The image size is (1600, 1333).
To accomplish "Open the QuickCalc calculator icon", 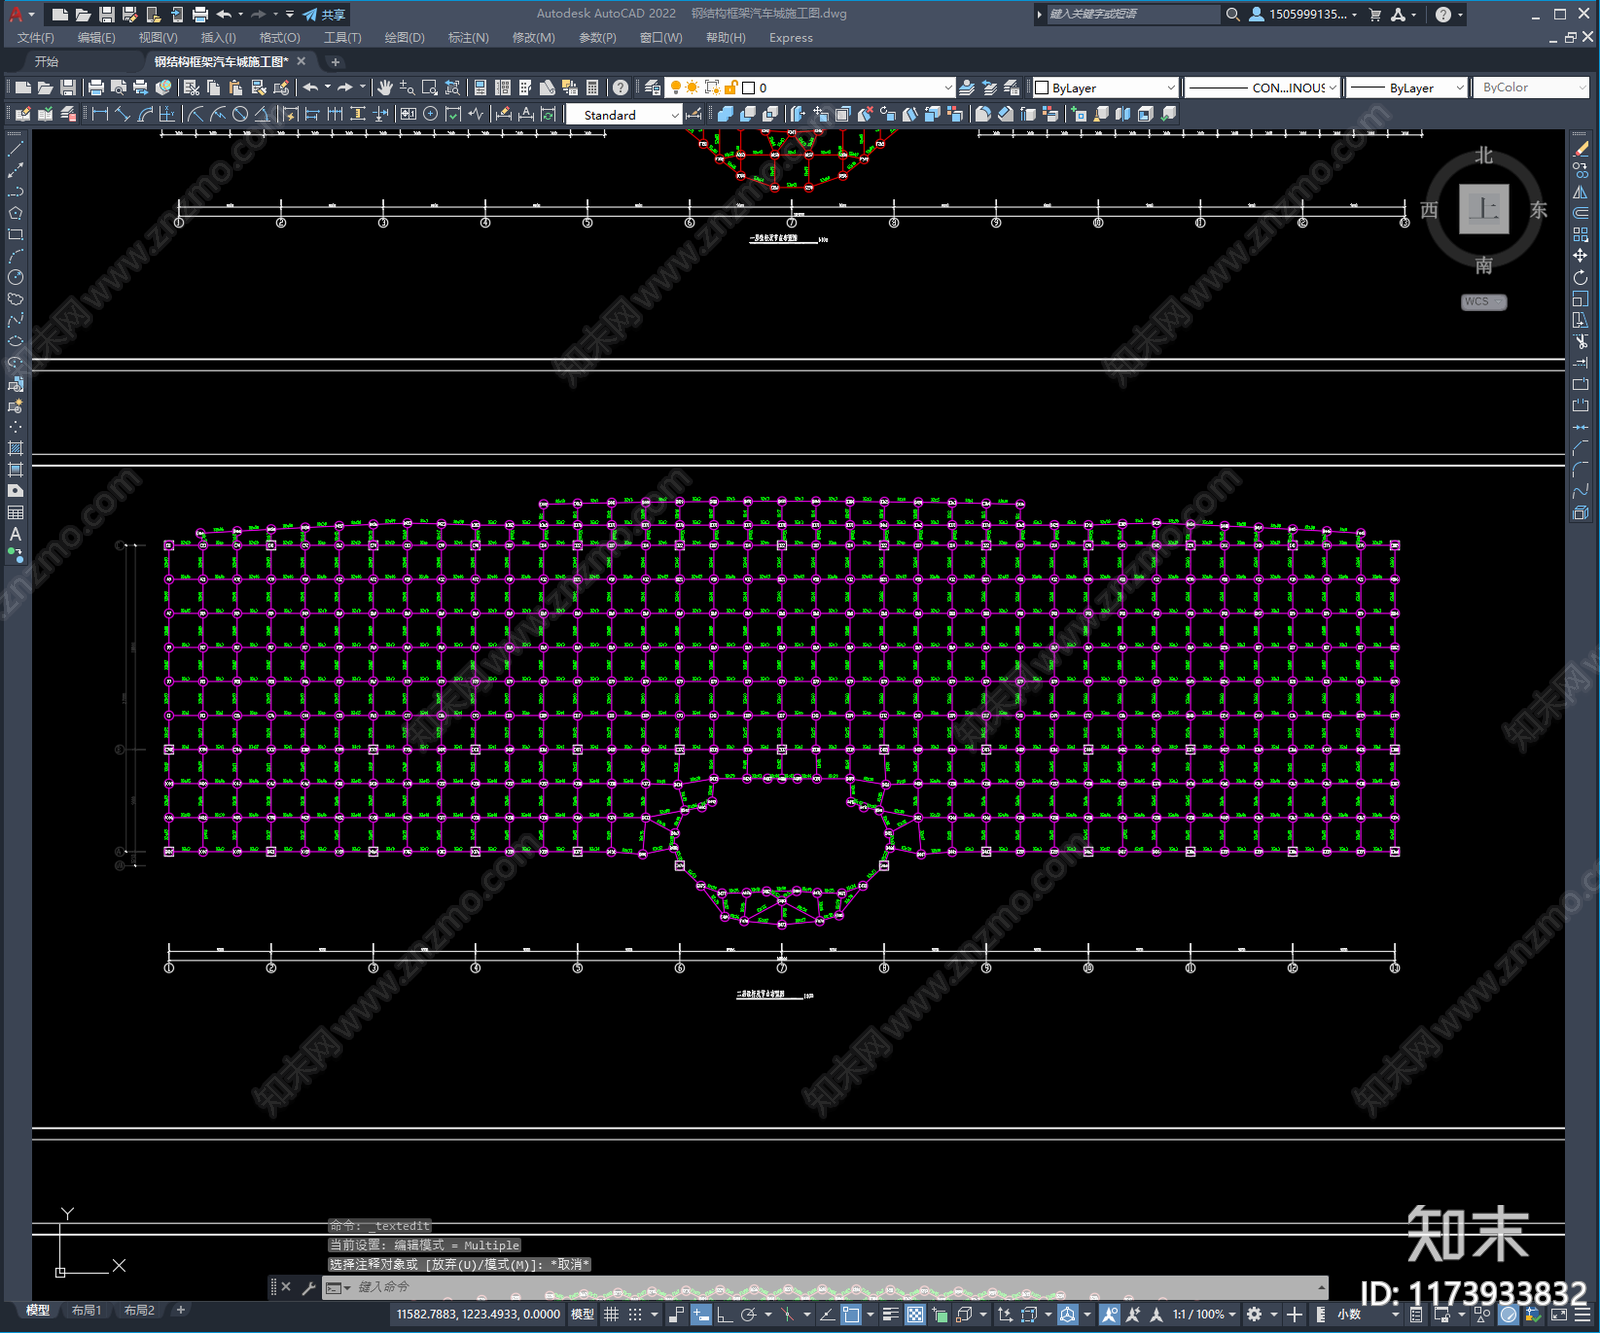I will pos(592,88).
